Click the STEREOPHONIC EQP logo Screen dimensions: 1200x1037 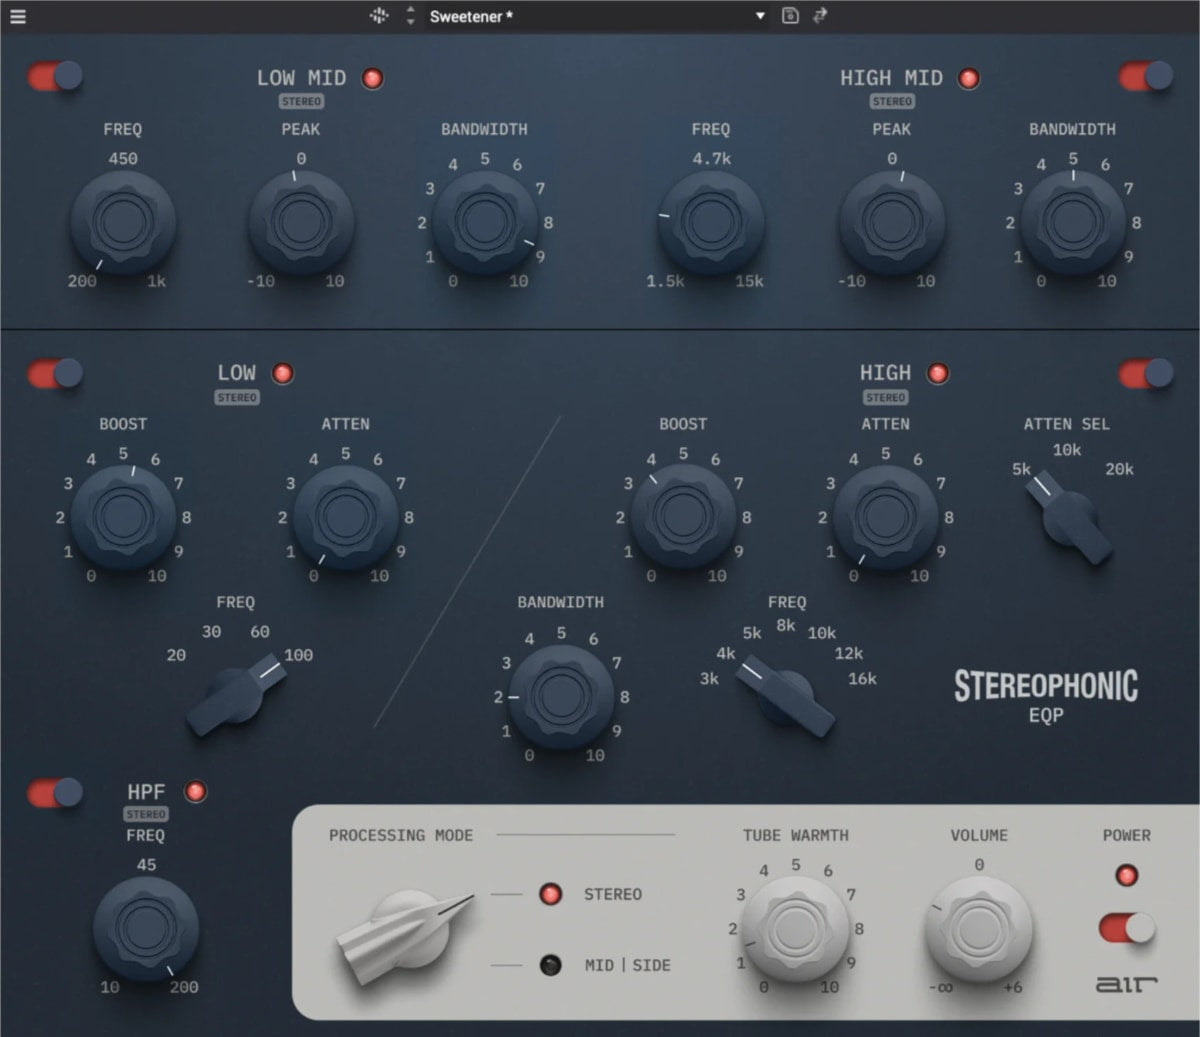(x=1046, y=696)
